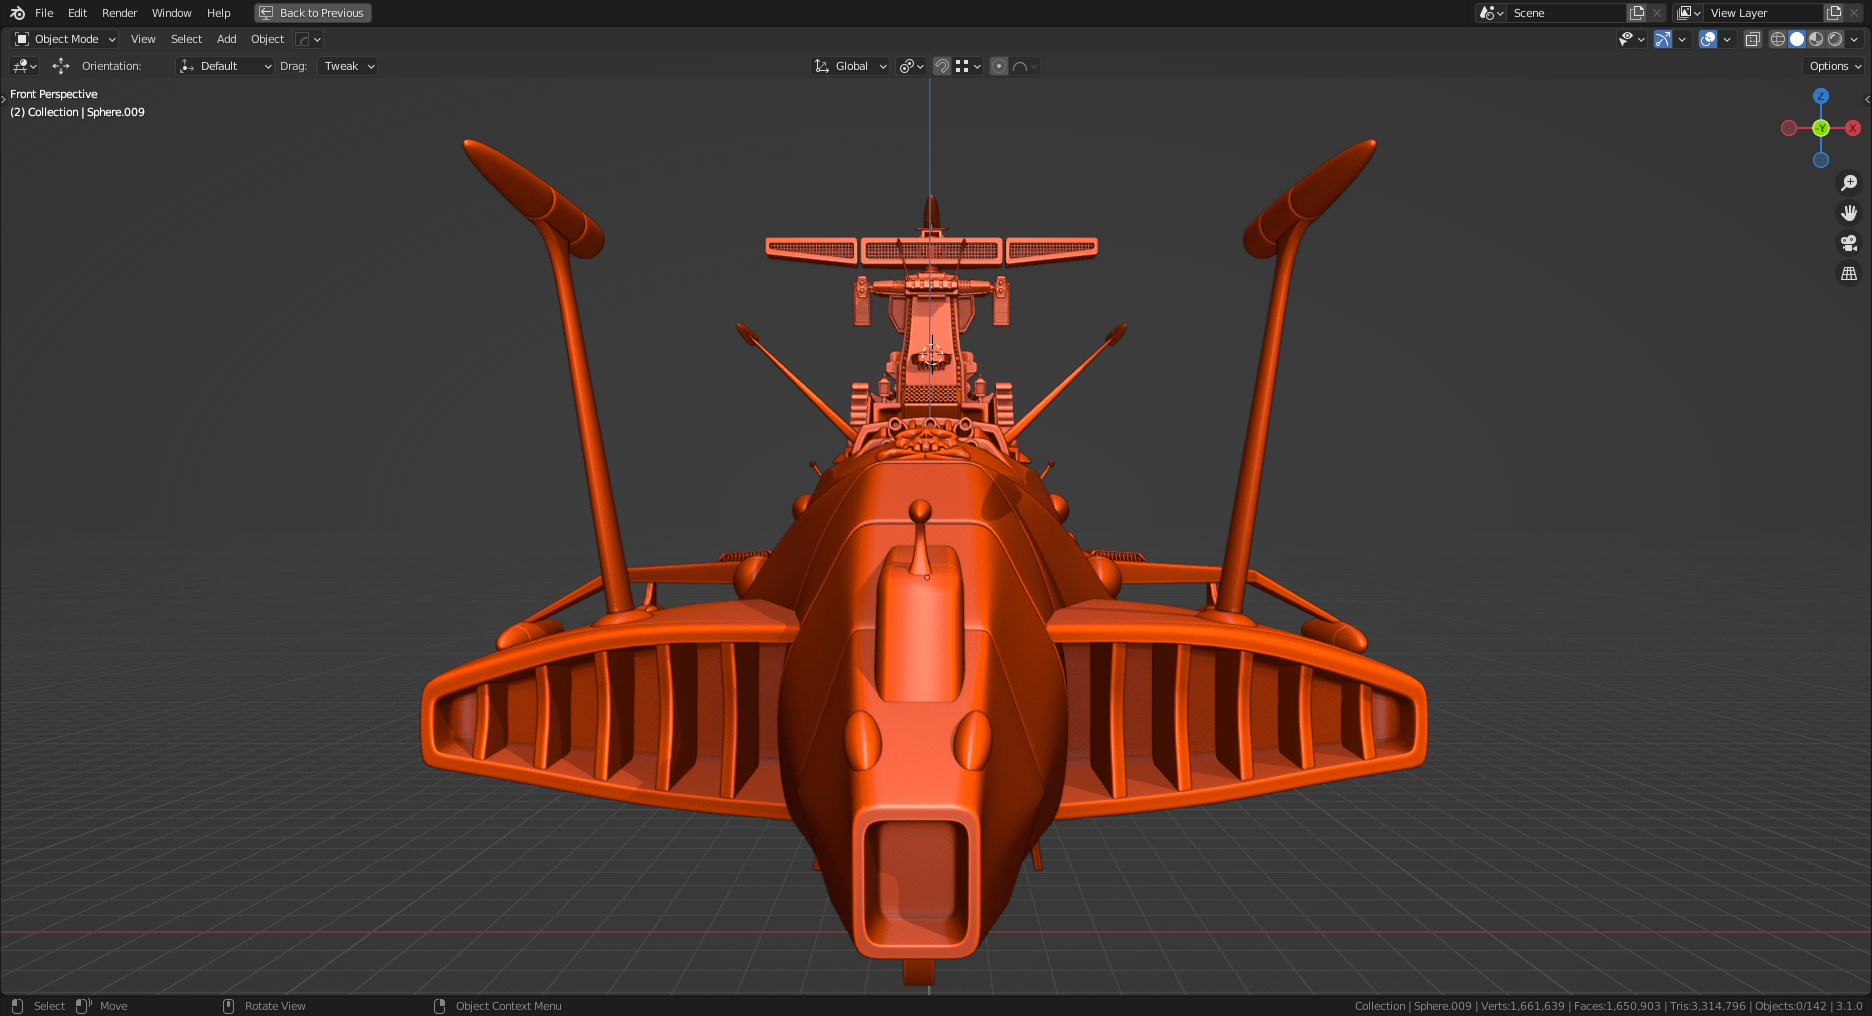Click the red X axis gizmo ball
The height and width of the screenshot is (1016, 1872).
pyautogui.click(x=1853, y=128)
